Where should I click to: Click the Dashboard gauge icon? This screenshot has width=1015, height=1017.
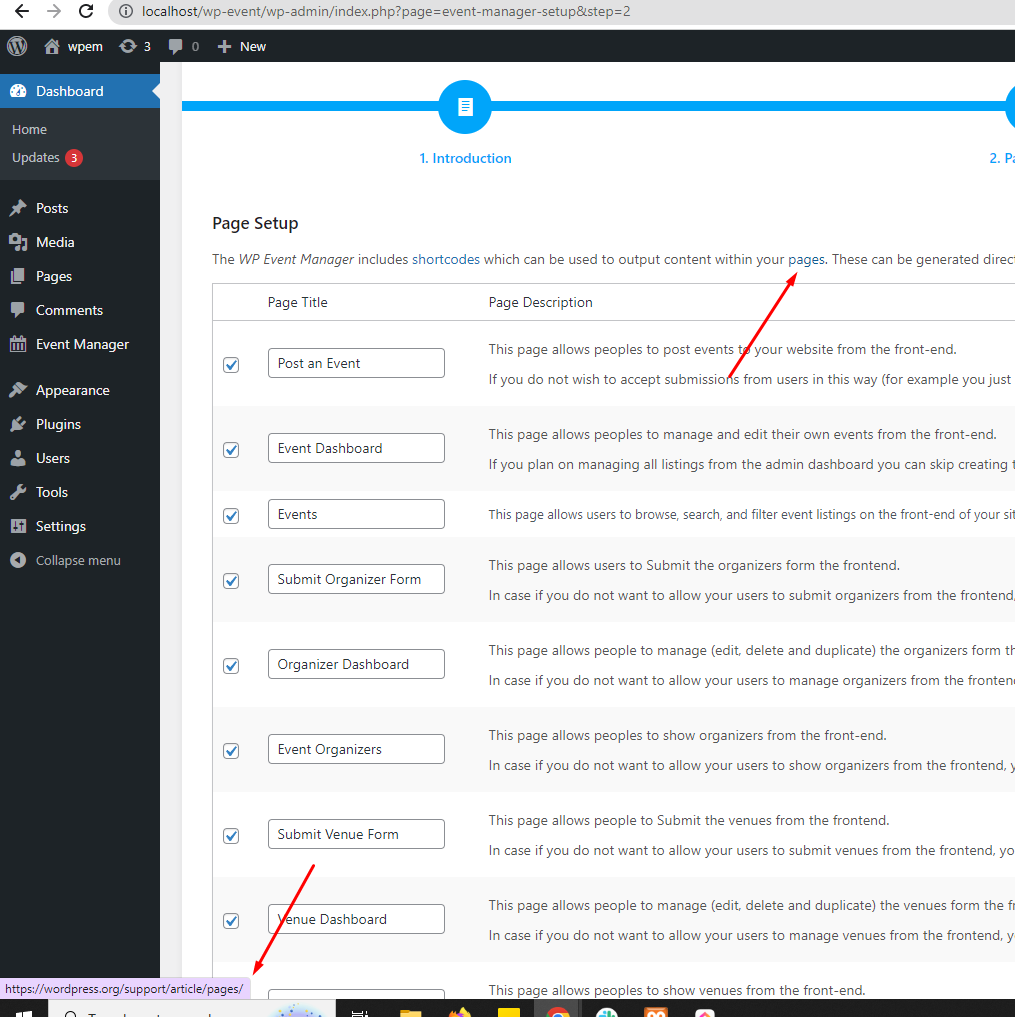[18, 91]
